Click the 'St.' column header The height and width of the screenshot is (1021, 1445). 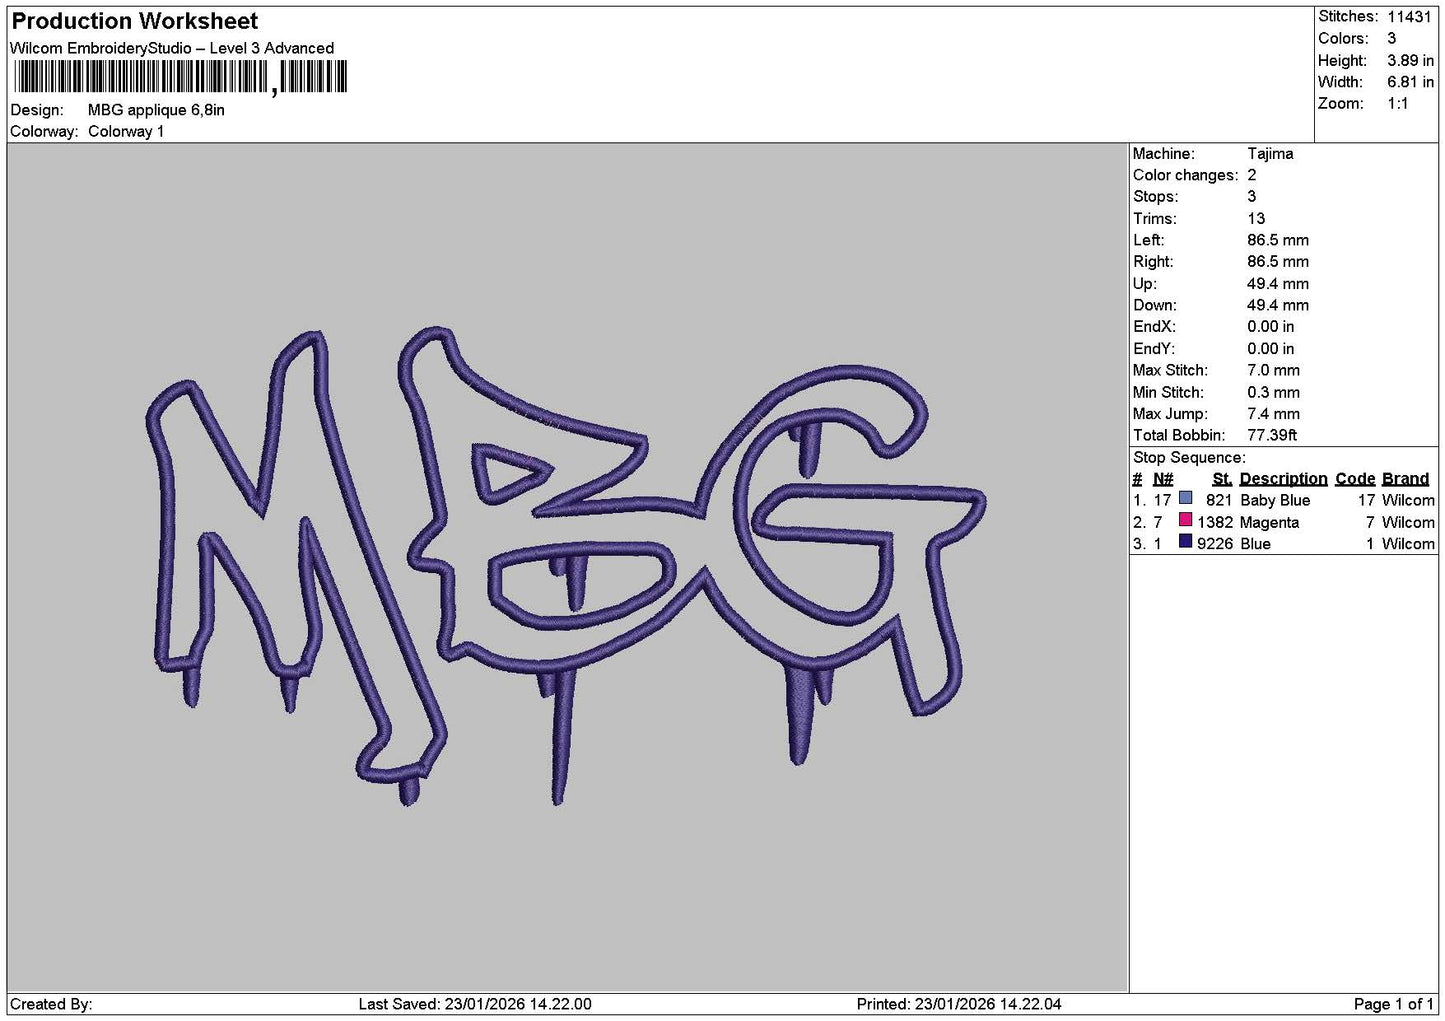1222,479
